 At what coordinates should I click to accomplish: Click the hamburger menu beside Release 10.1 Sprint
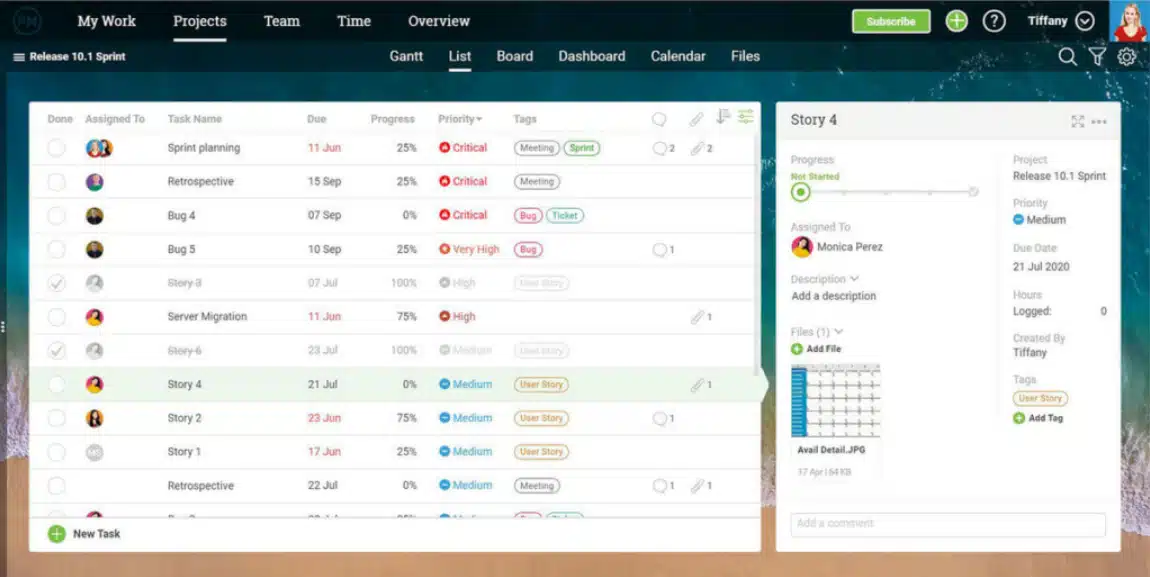(x=19, y=56)
